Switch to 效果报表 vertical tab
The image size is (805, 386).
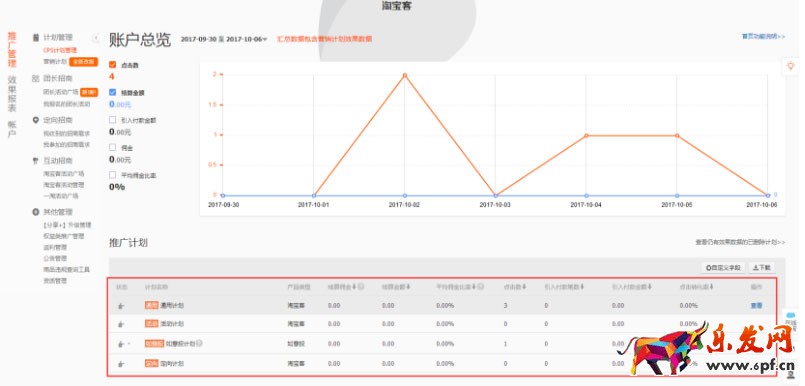pyautogui.click(x=12, y=94)
